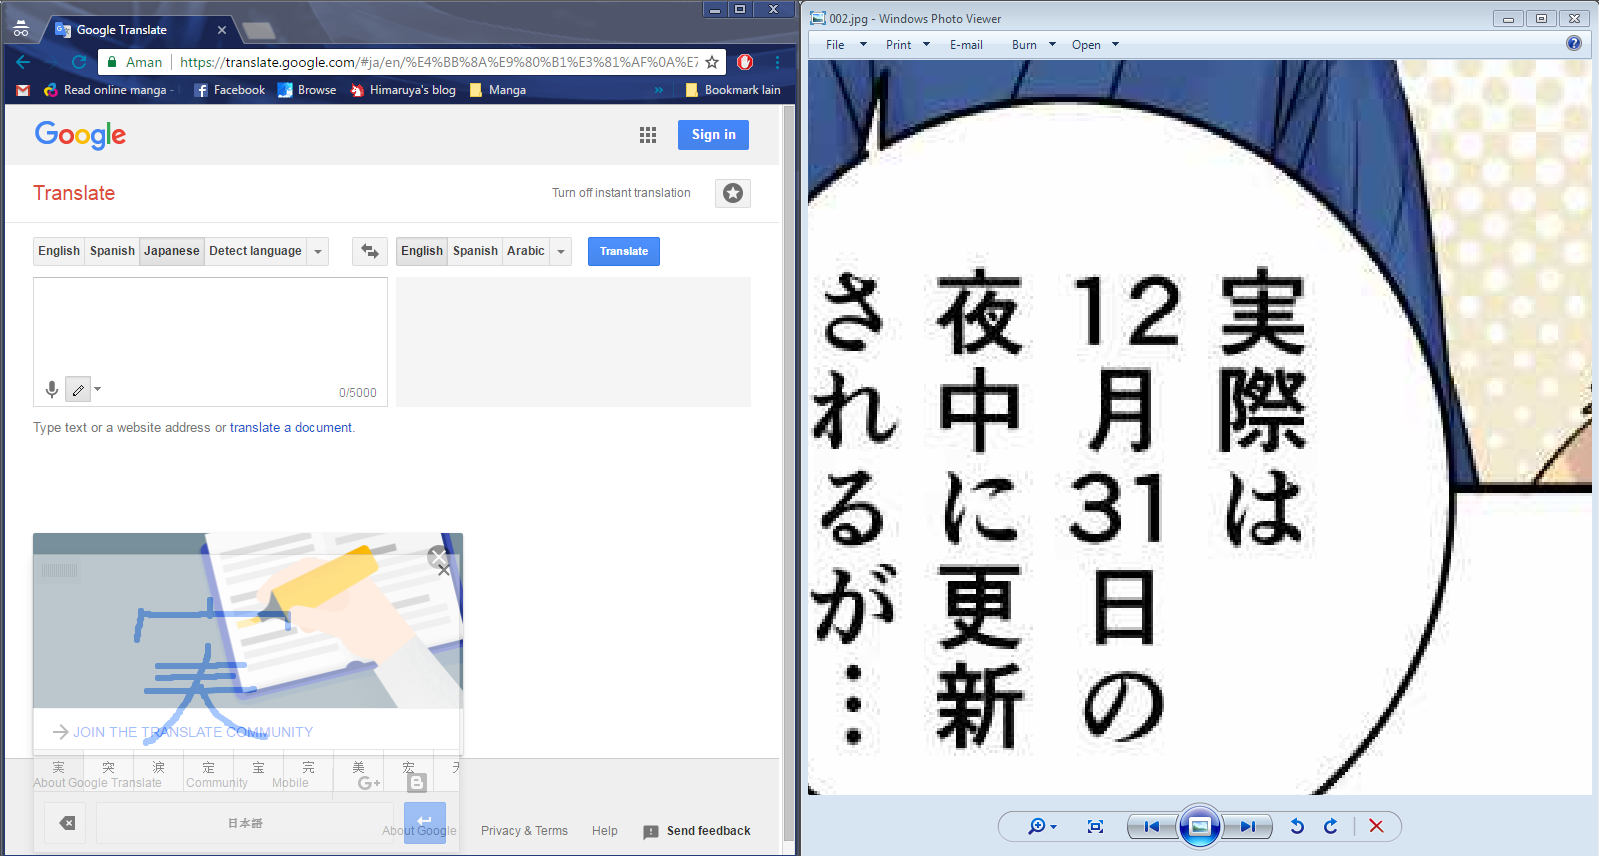This screenshot has height=856, width=1599.
Task: Open File menu in Photo Viewer
Action: [x=845, y=45]
